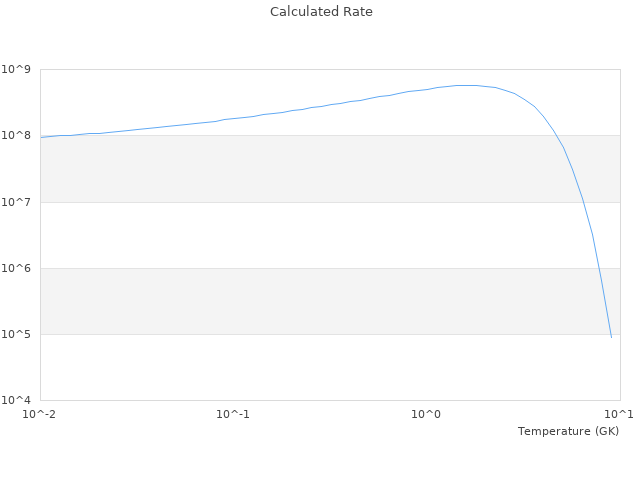The height and width of the screenshot is (480, 640).
Task: Select the 10^8 y-axis tick label
Action: 18,135
